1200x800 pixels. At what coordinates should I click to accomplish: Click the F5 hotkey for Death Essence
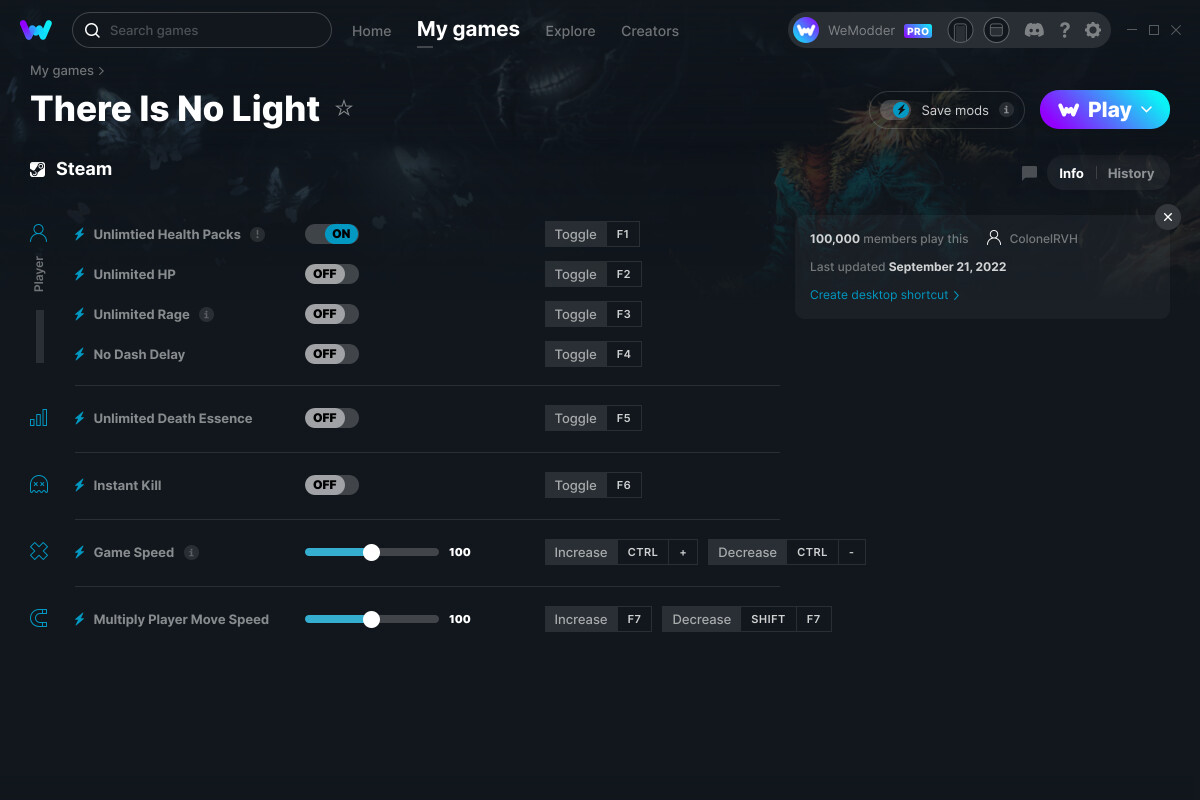coord(624,418)
